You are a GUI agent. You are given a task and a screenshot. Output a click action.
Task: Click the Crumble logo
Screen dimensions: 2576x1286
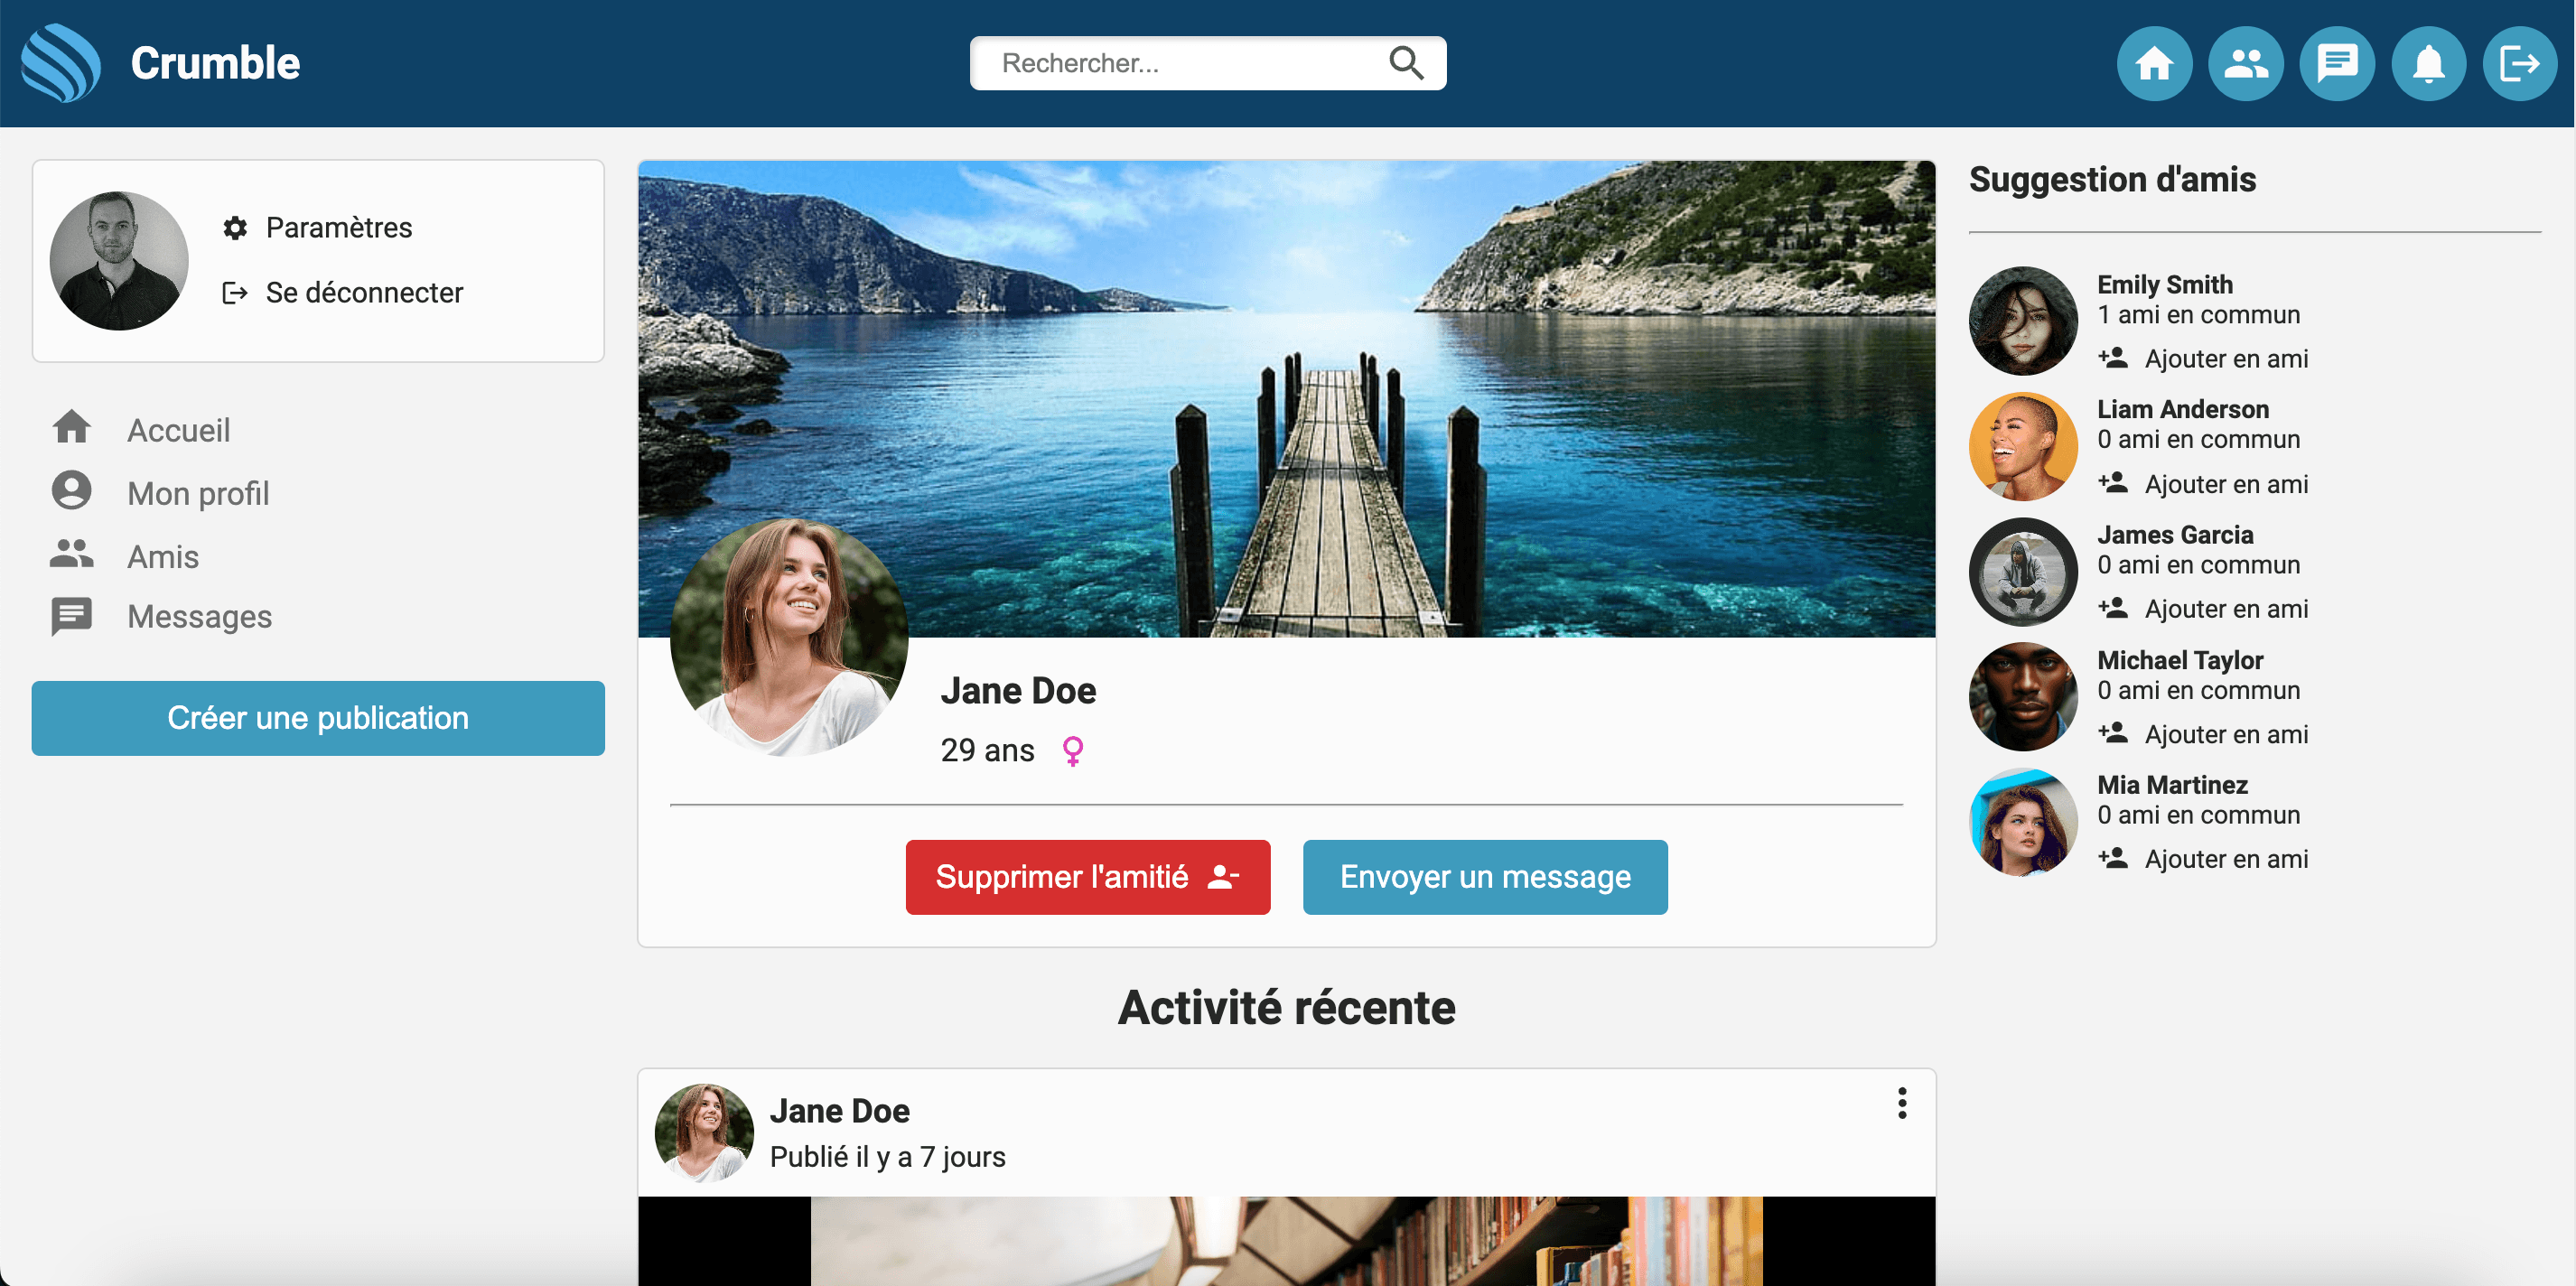click(x=62, y=63)
